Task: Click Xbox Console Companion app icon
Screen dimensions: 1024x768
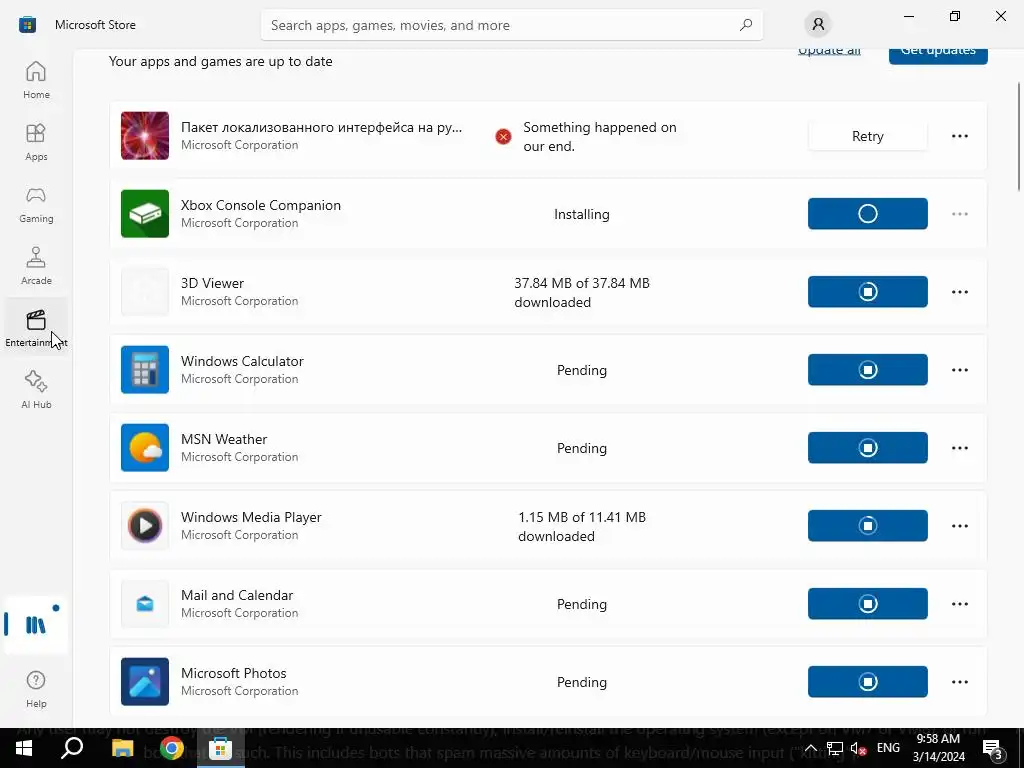Action: pyautogui.click(x=145, y=214)
